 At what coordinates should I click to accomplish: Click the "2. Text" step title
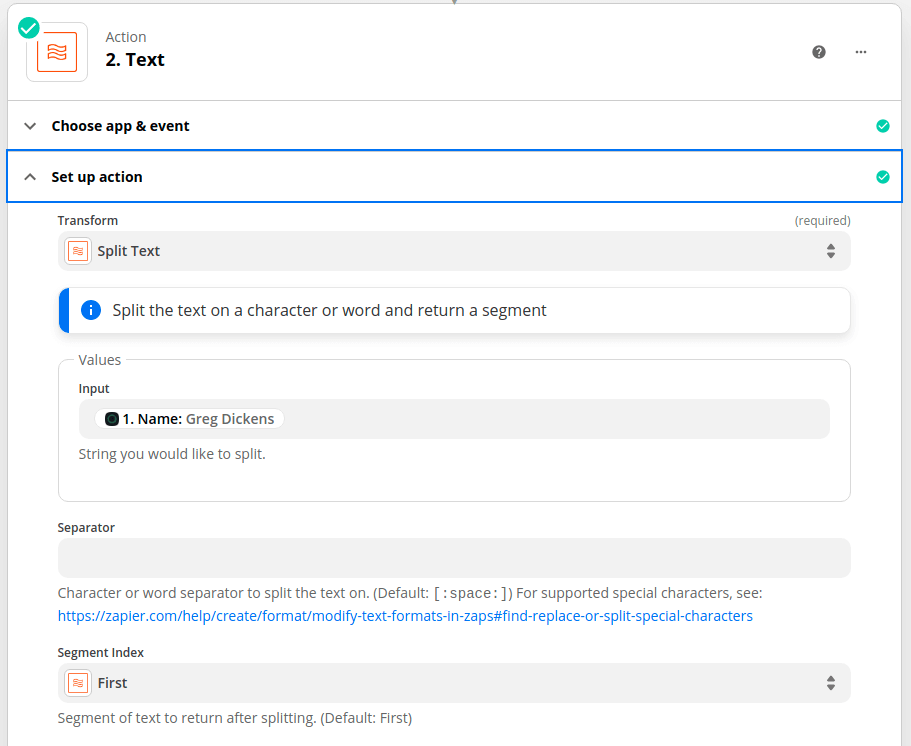[135, 60]
